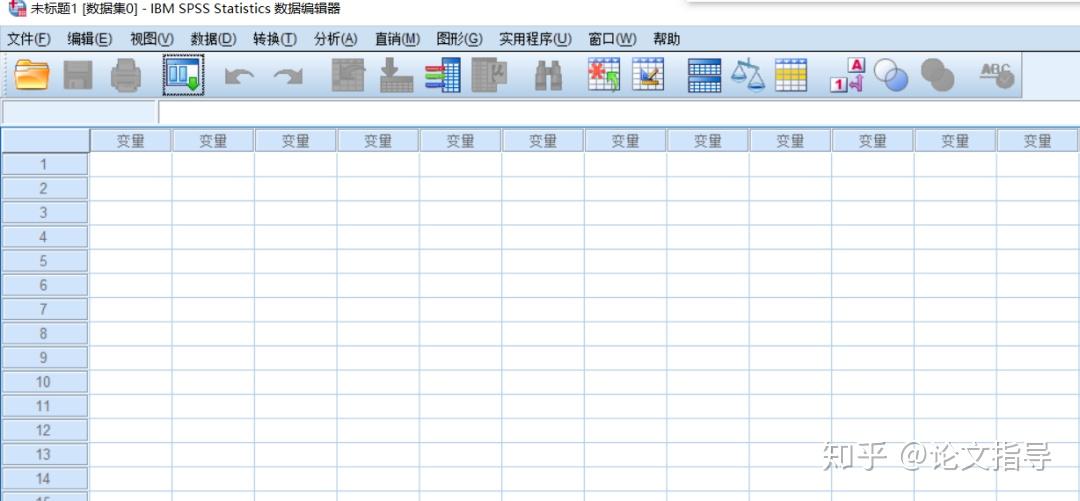Viewport: 1080px width, 501px height.
Task: Open the 文件(F) menu
Action: (29, 39)
